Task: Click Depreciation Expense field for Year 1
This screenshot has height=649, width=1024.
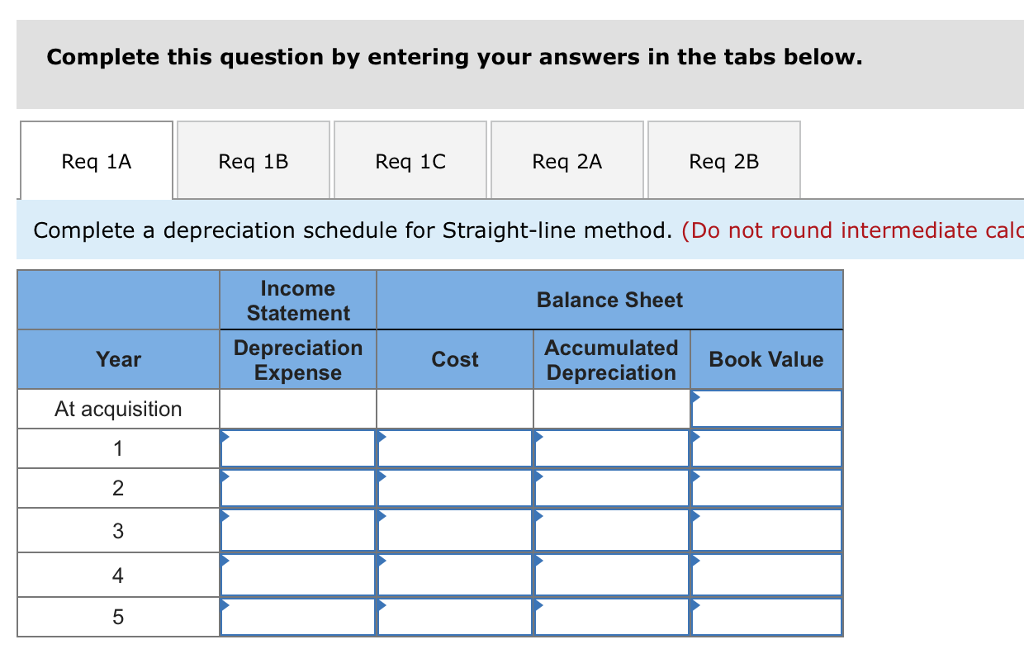Action: pos(298,449)
